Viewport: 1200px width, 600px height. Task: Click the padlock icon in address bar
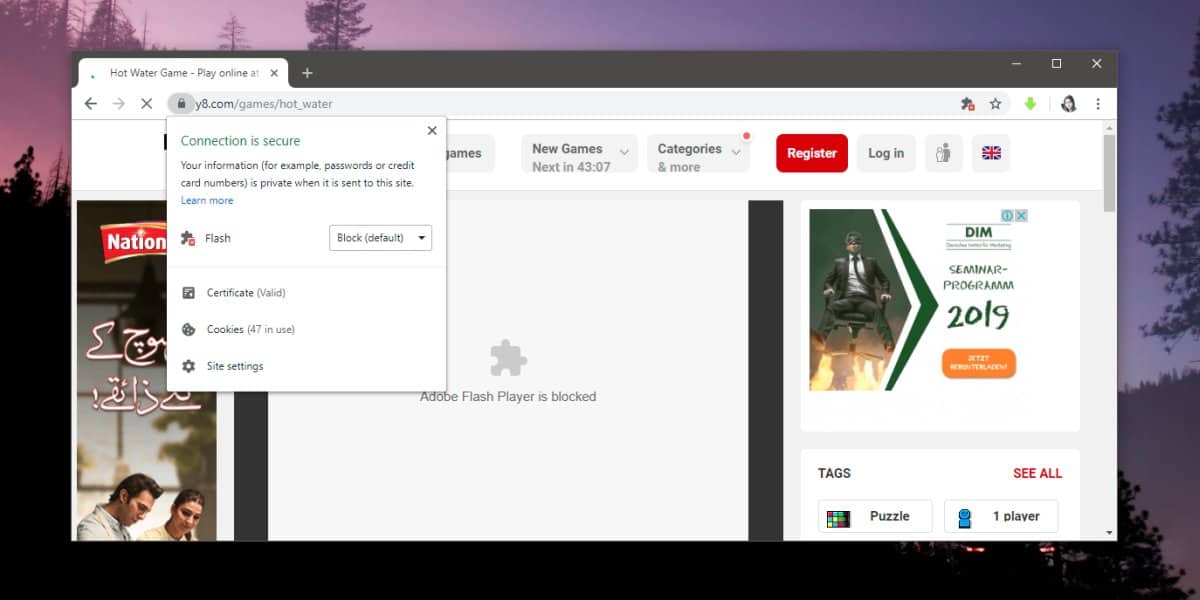tap(180, 103)
